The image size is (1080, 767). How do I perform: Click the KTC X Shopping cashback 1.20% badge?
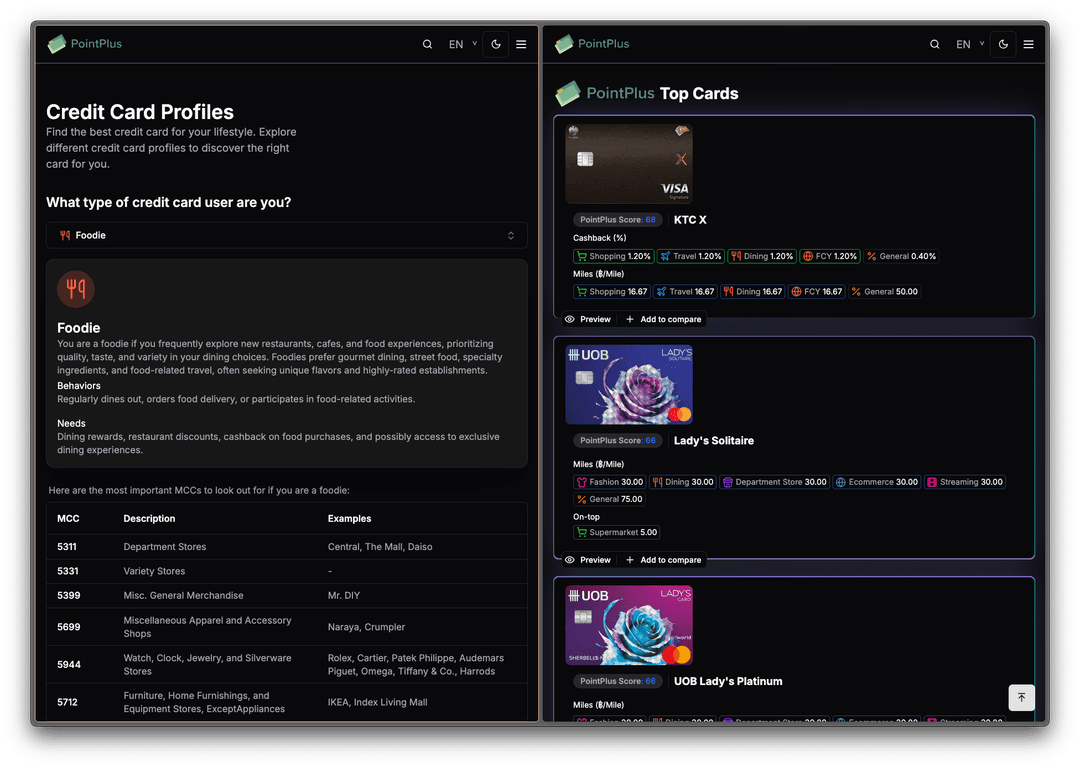[x=614, y=256]
